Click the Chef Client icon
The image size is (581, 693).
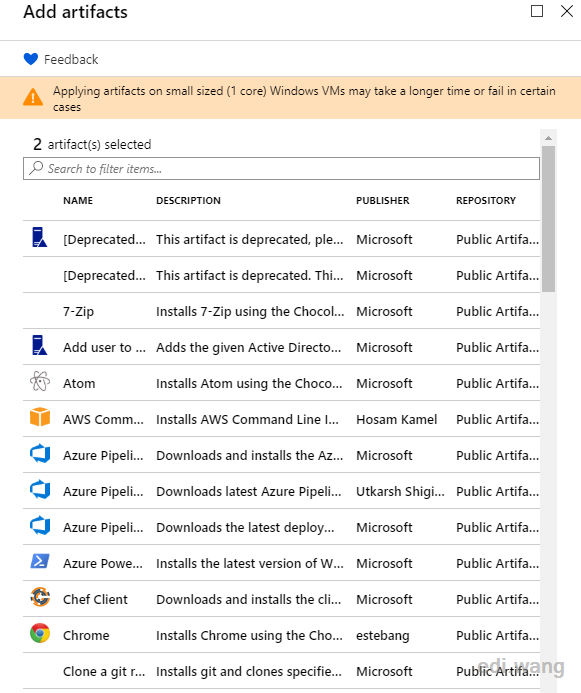click(x=40, y=598)
